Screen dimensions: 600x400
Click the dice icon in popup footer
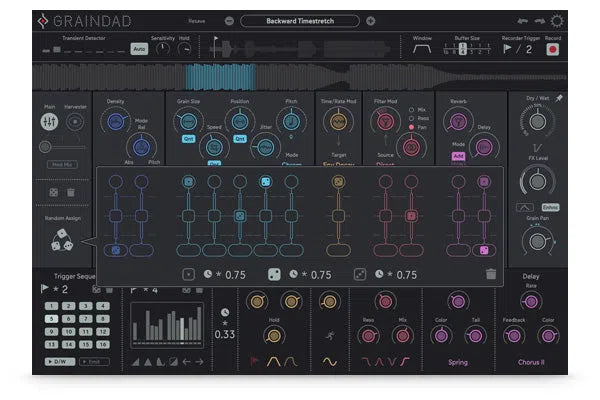point(274,274)
